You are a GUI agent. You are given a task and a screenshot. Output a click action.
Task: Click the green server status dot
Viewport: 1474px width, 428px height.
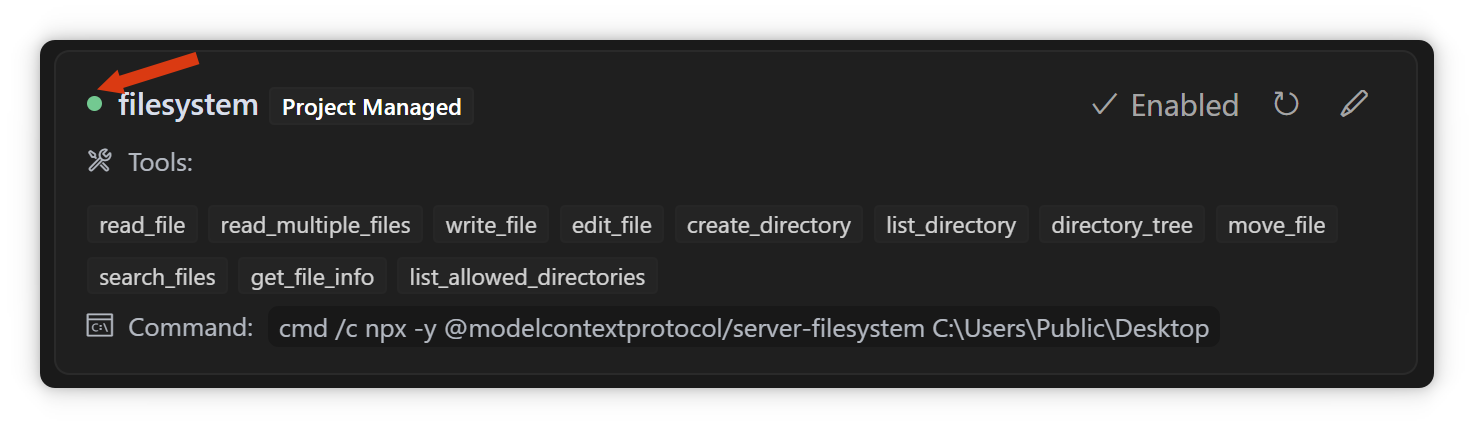95,104
